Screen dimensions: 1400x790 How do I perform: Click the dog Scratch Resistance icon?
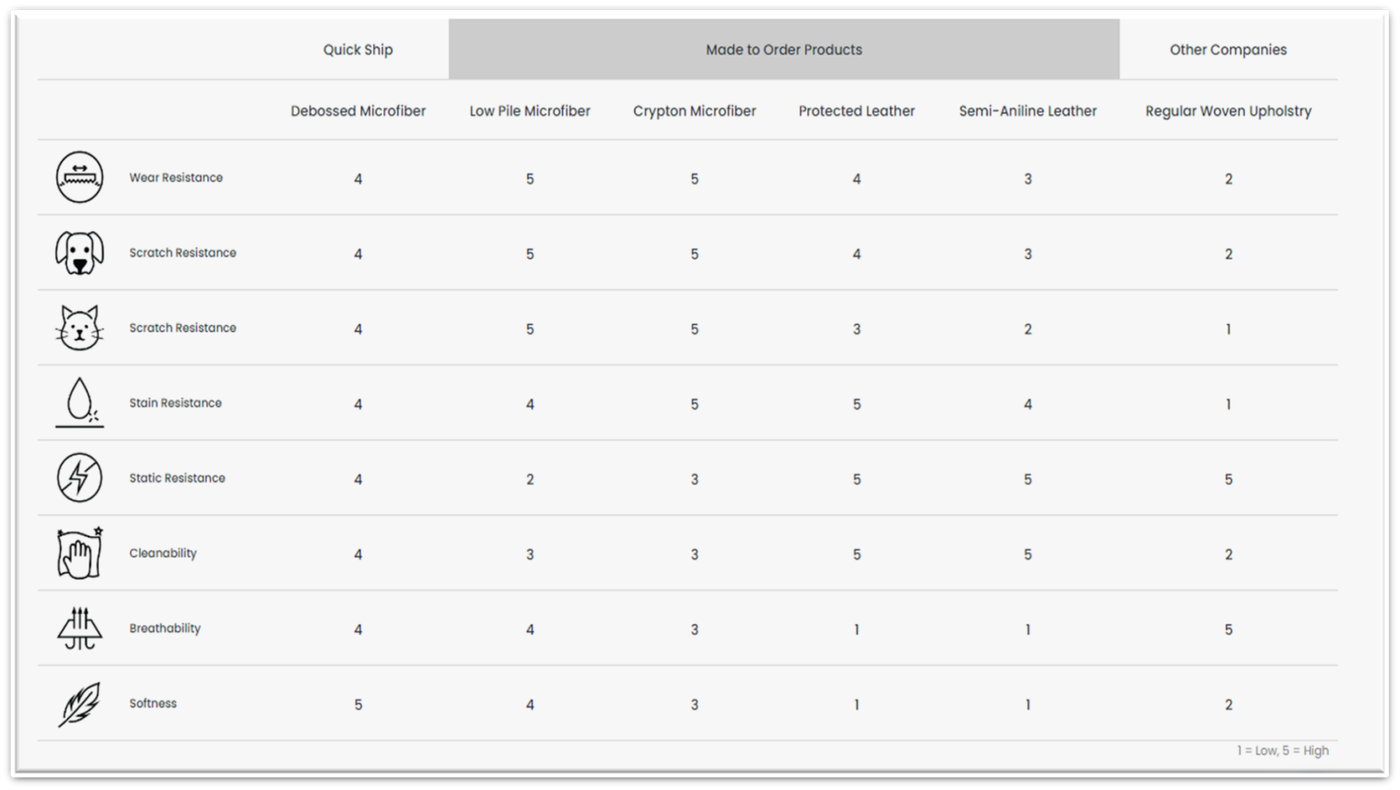coord(79,253)
